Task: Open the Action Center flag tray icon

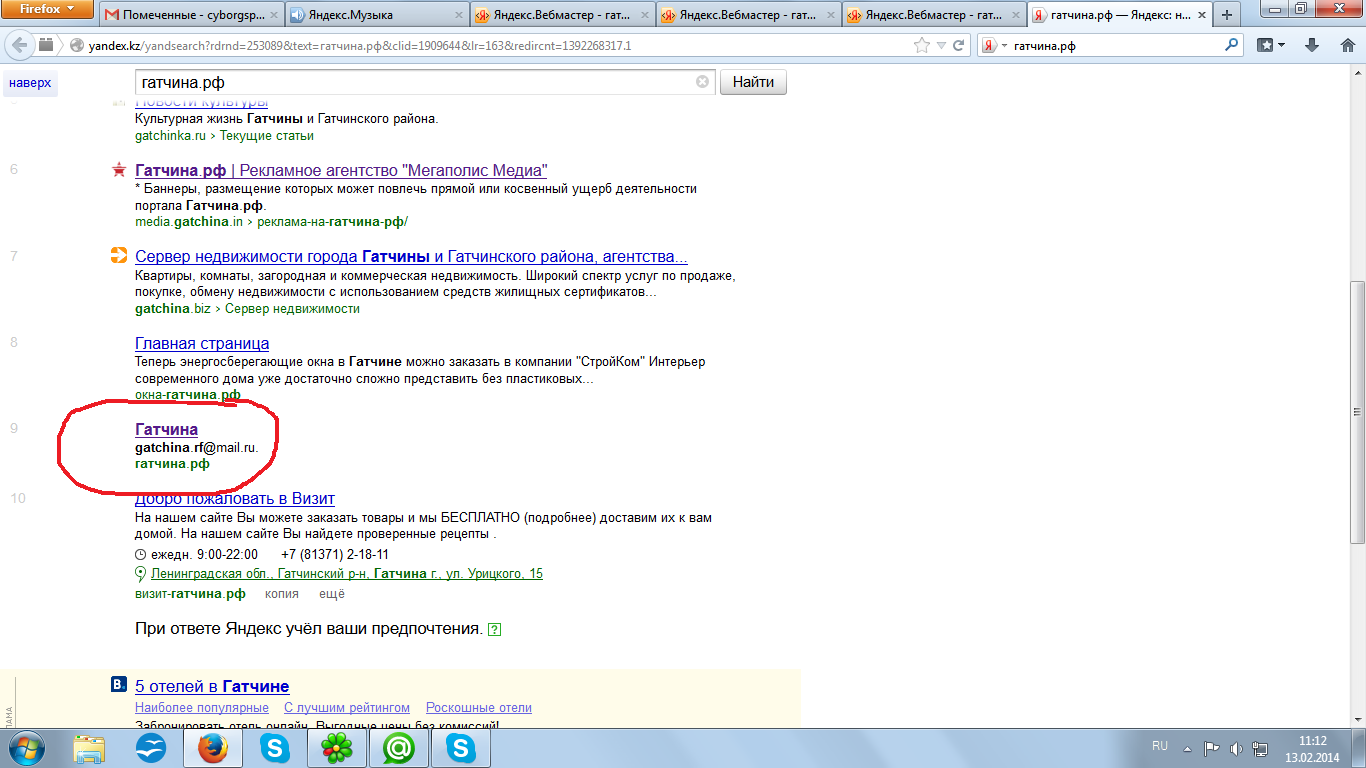Action: pyautogui.click(x=1211, y=747)
